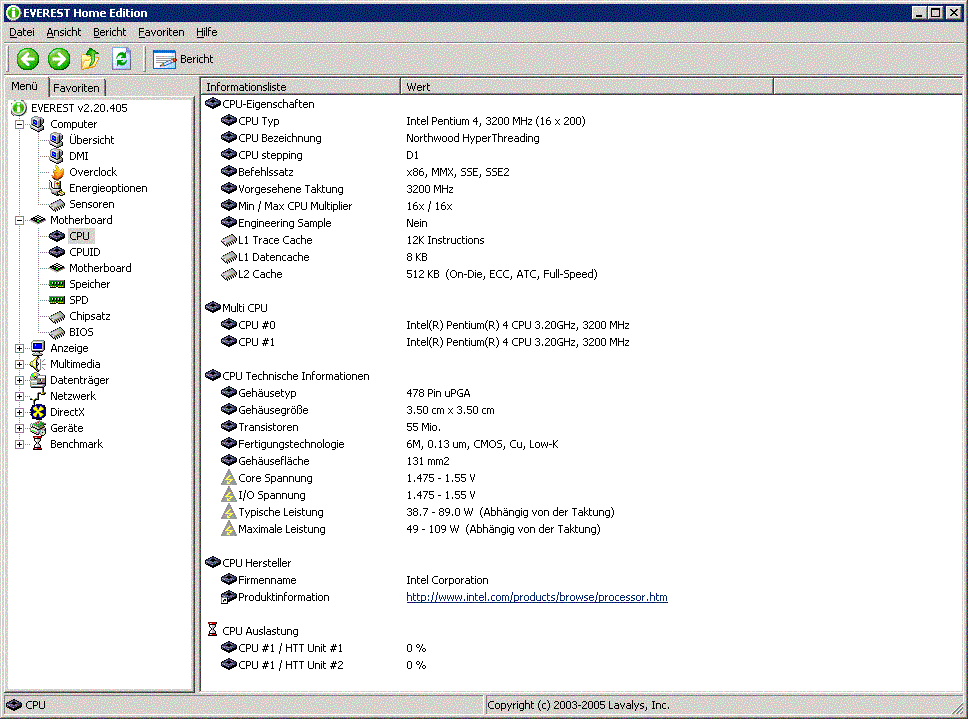This screenshot has height=719, width=968.
Task: Select the SPD memory icon
Action: click(x=57, y=300)
